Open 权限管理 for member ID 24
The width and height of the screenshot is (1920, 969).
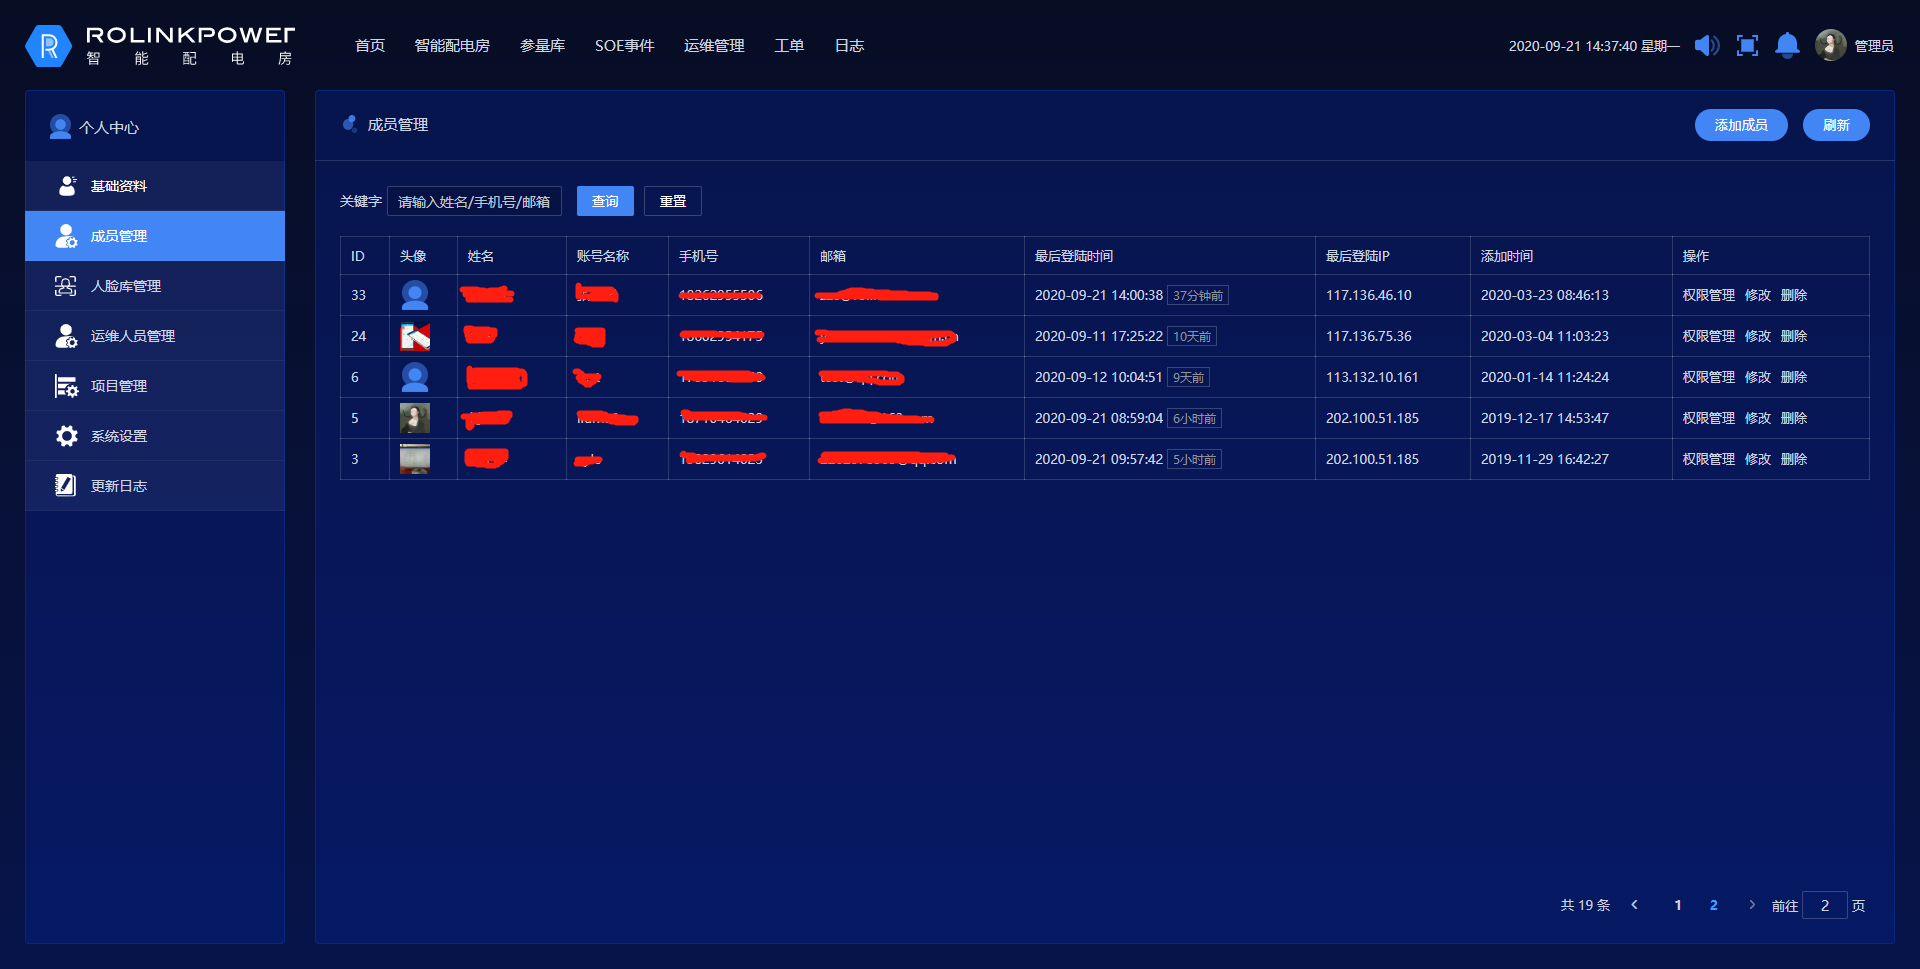1709,336
